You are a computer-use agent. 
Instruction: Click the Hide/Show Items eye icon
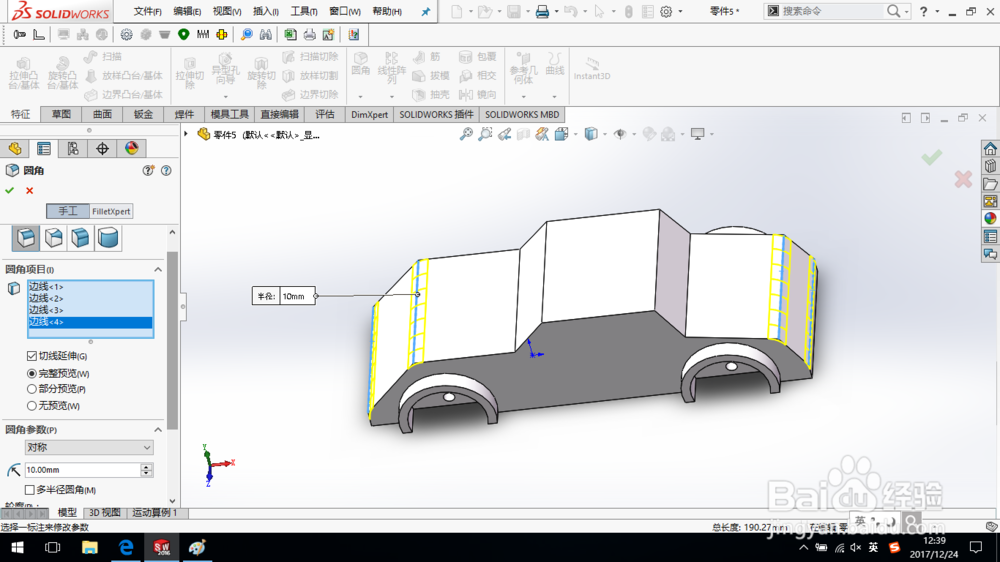(x=620, y=134)
